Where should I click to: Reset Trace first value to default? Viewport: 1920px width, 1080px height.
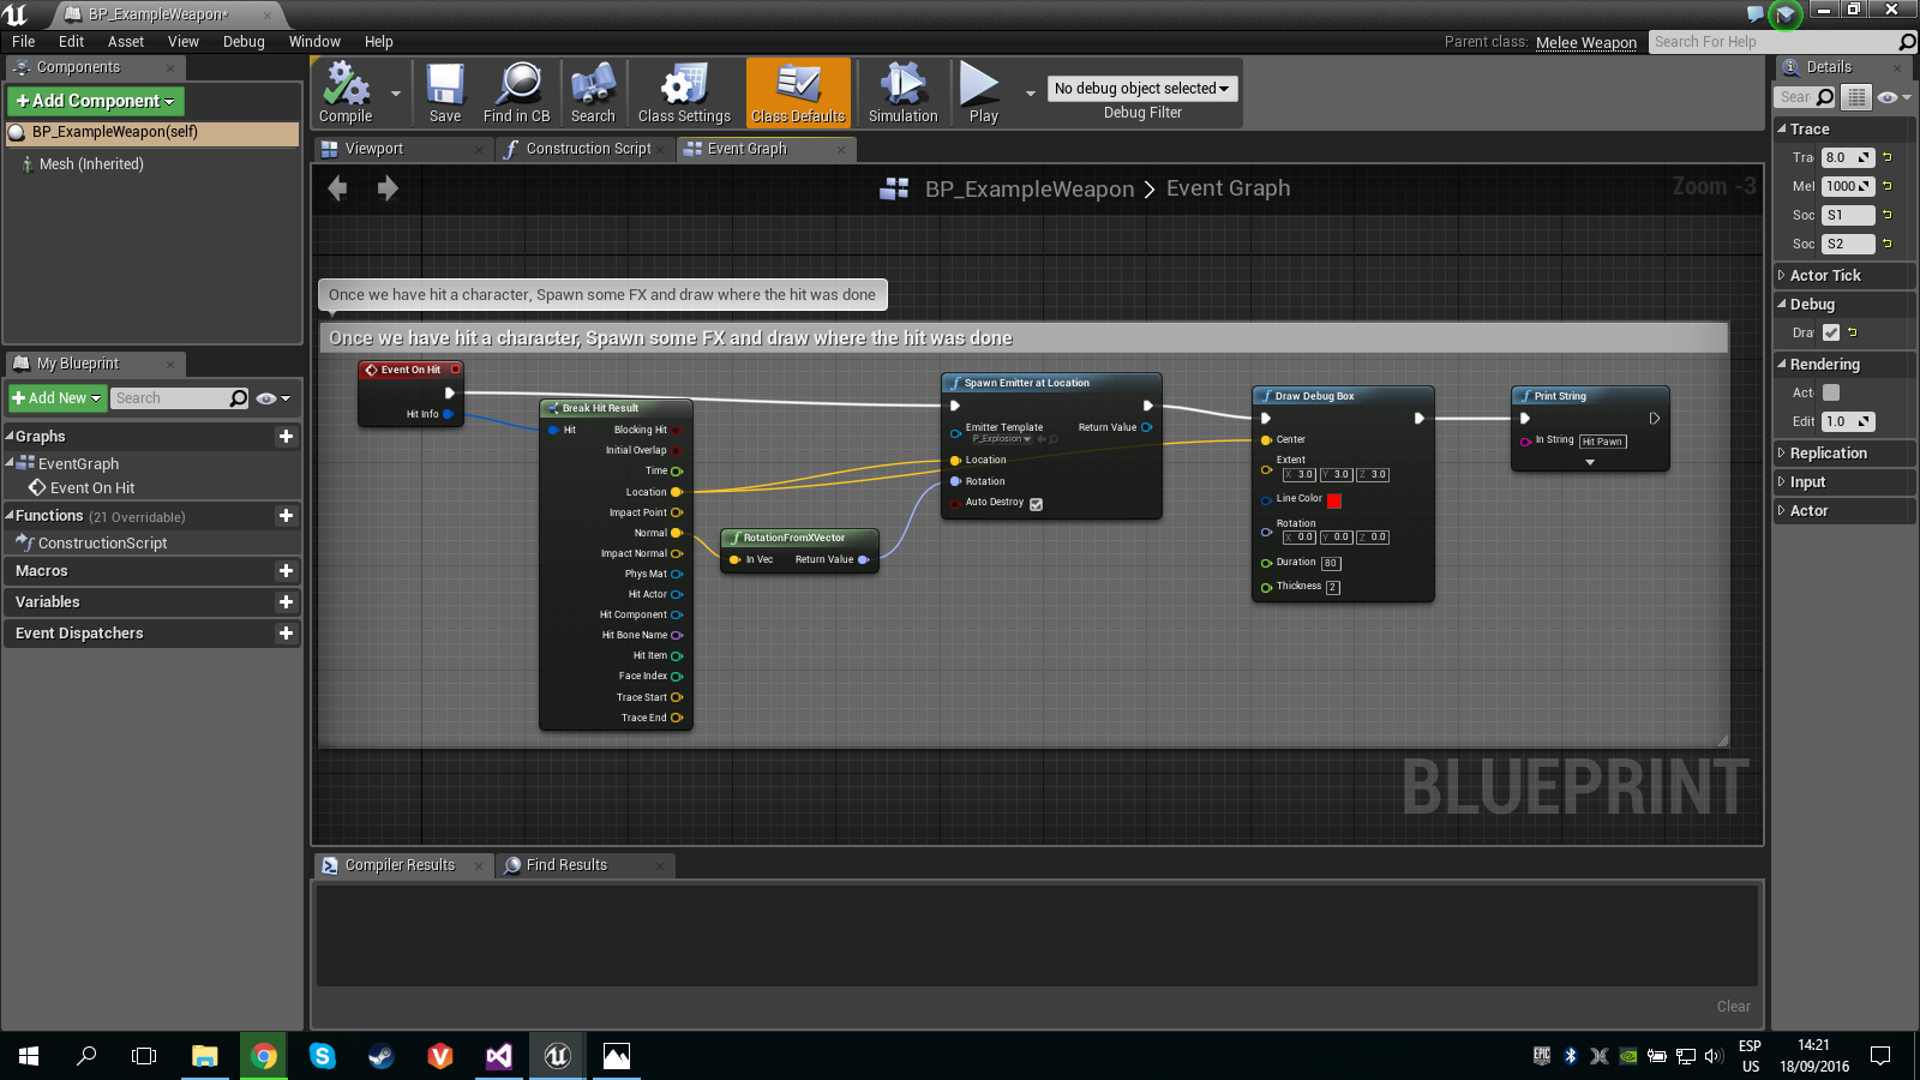(1888, 157)
